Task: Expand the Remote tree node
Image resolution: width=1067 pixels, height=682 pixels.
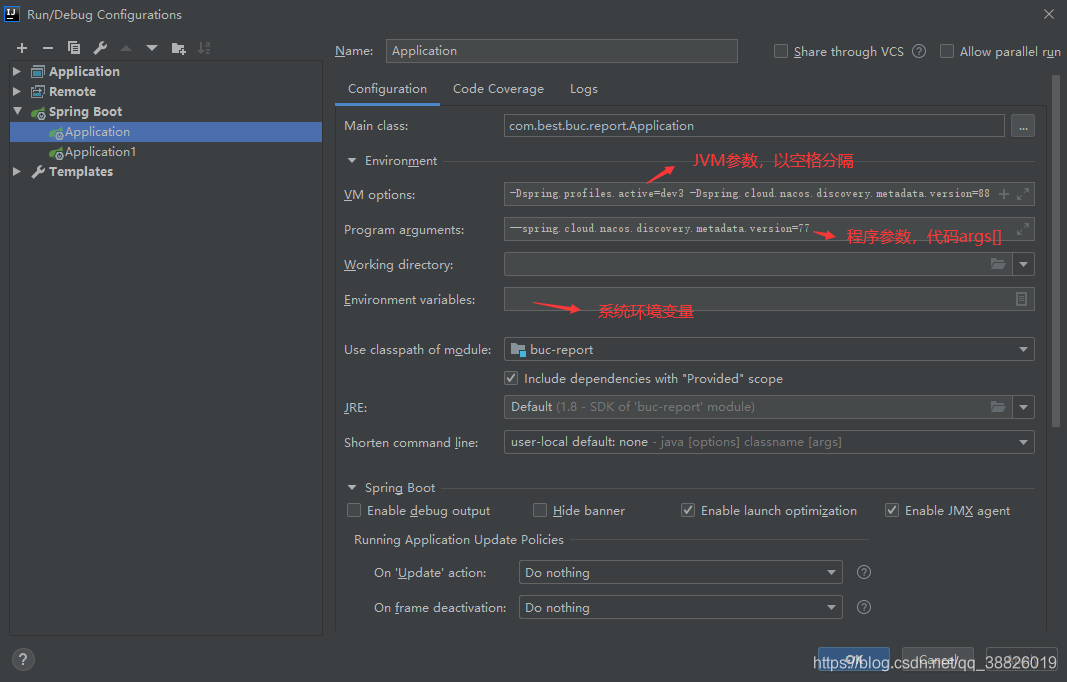Action: pyautogui.click(x=17, y=91)
